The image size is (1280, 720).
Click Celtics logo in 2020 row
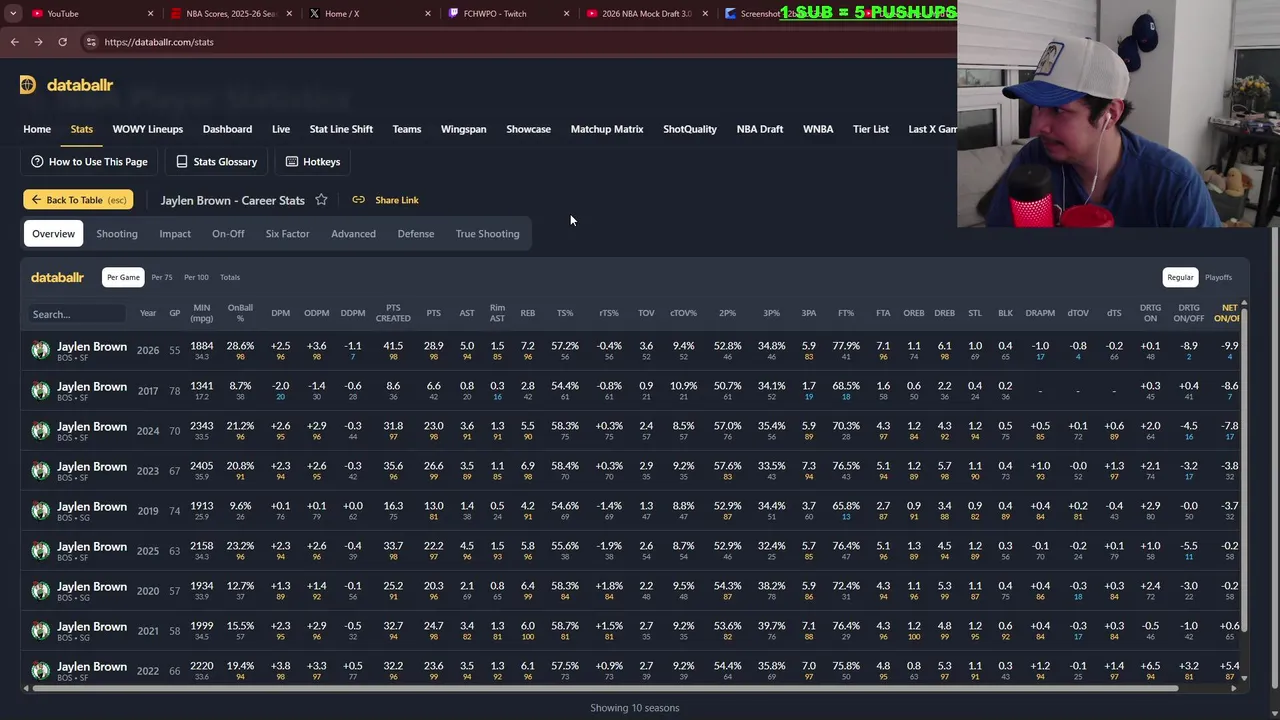(40, 590)
